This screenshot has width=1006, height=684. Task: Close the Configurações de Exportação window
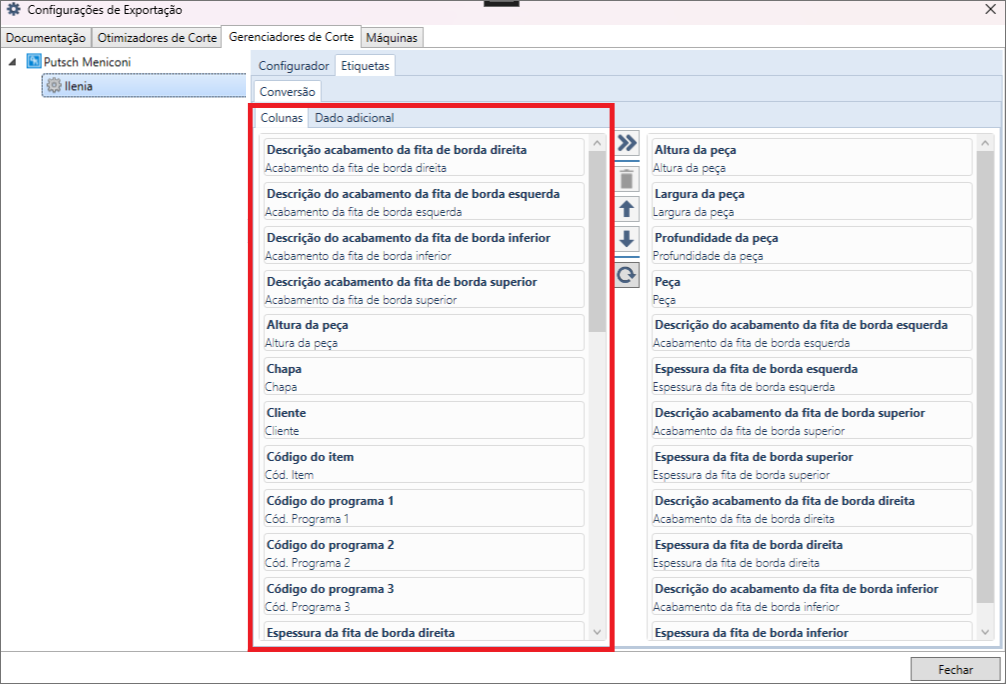(991, 10)
